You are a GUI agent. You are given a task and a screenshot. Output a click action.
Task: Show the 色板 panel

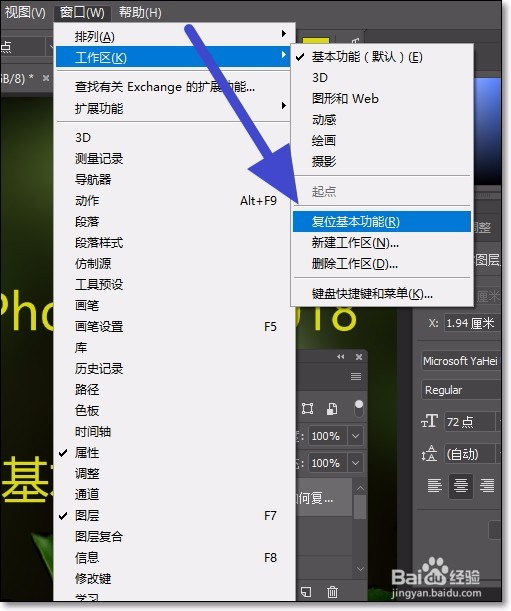[174, 411]
